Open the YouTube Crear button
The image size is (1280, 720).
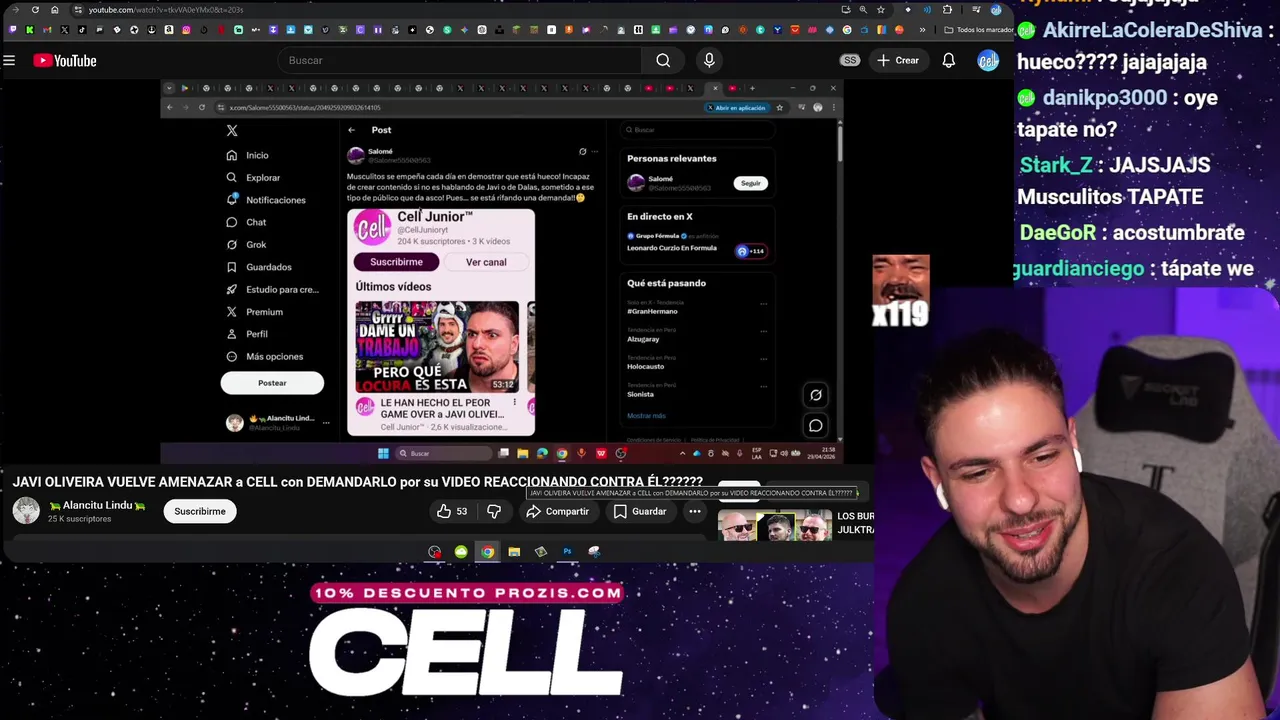(x=898, y=61)
